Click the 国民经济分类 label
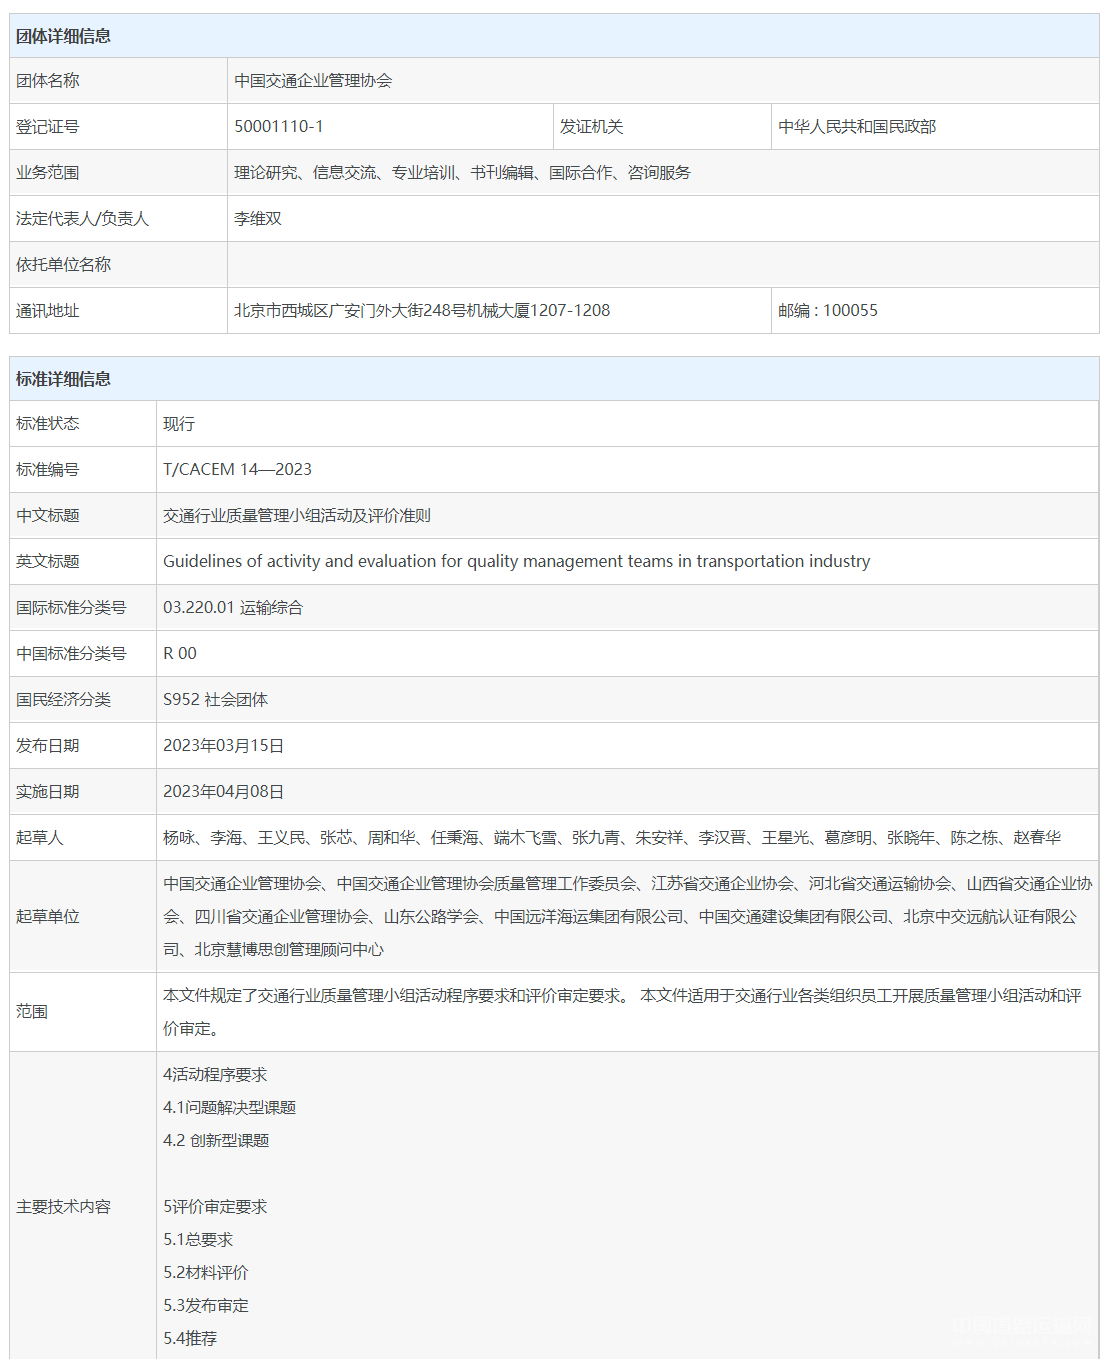The image size is (1102, 1359). click(x=63, y=700)
